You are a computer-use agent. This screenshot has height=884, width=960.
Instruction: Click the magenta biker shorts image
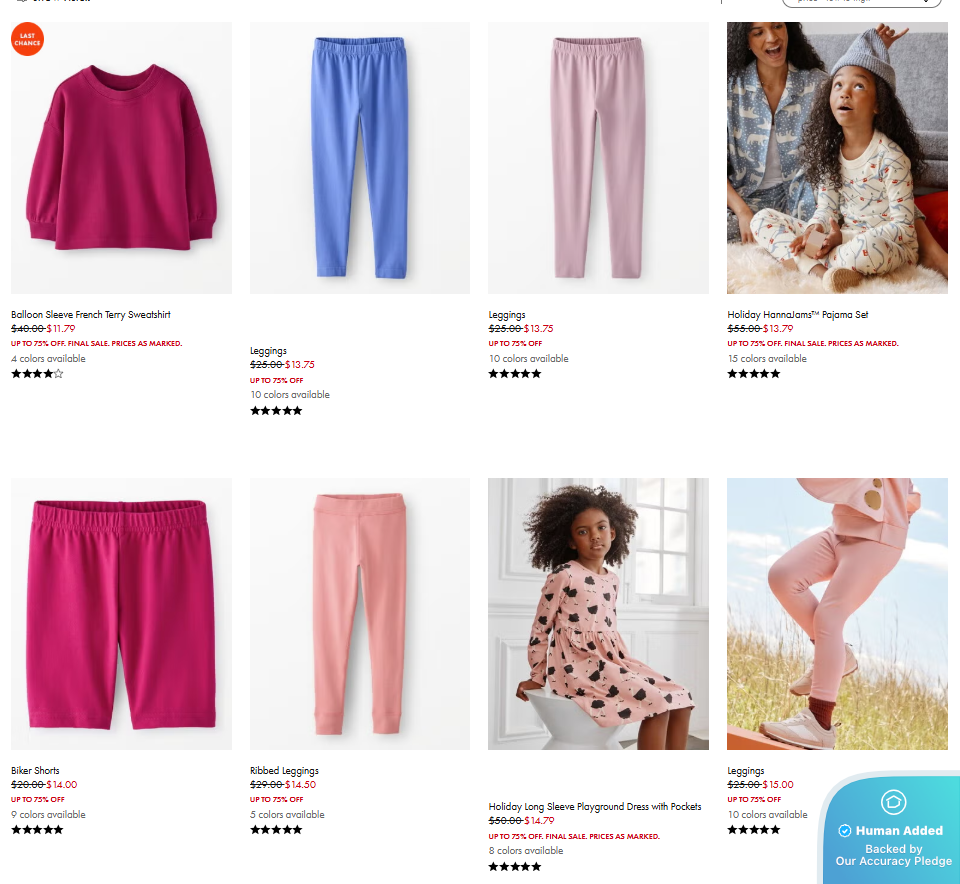(121, 613)
